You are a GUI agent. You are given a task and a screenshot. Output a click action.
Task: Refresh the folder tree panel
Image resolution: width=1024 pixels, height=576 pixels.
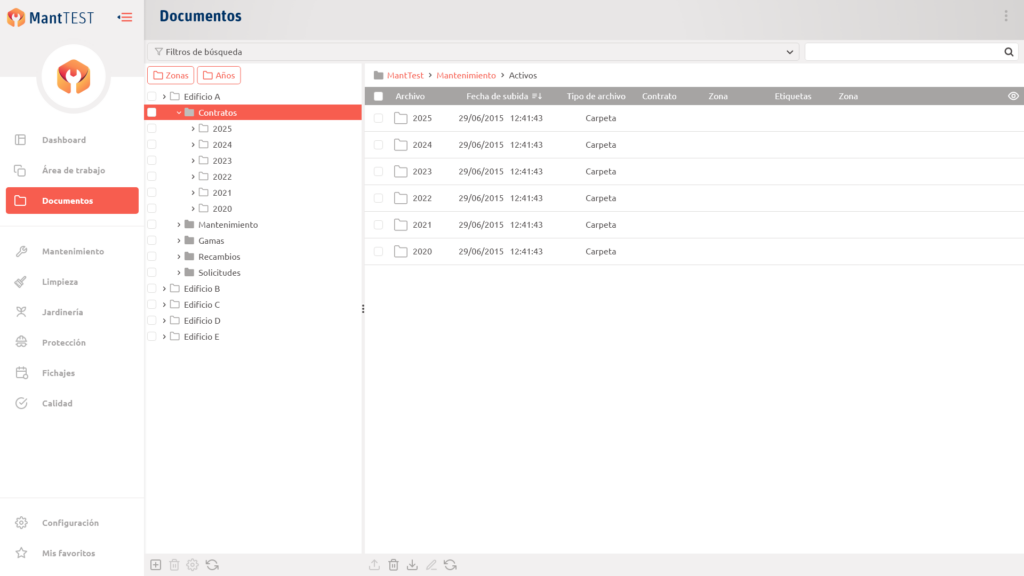212,565
